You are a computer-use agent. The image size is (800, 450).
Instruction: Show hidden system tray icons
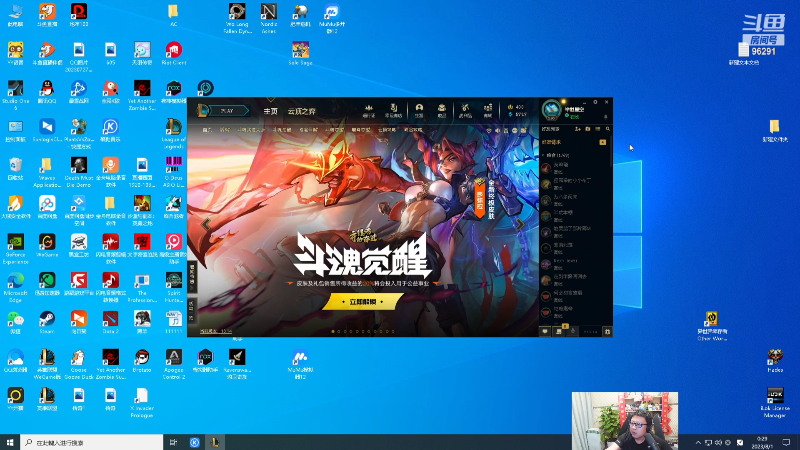pyautogui.click(x=698, y=442)
